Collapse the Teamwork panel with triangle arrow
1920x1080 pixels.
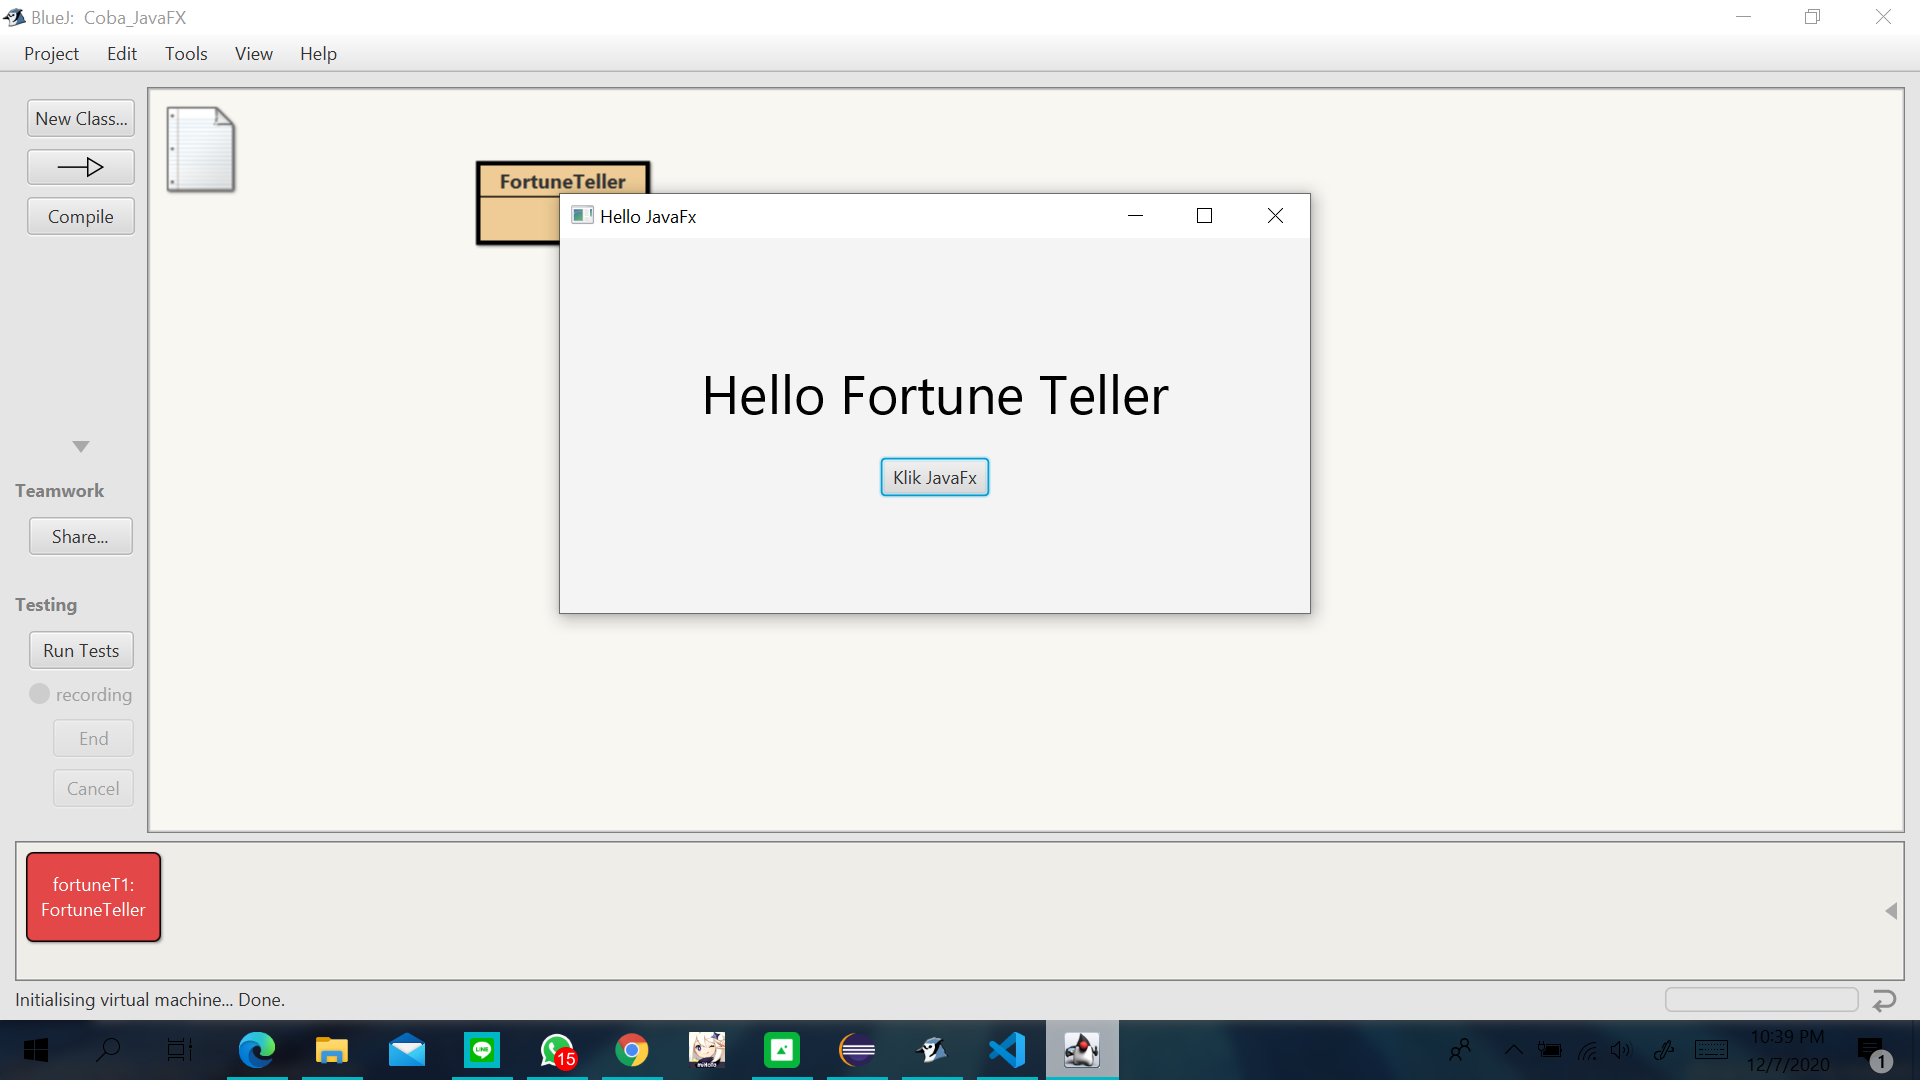81,447
